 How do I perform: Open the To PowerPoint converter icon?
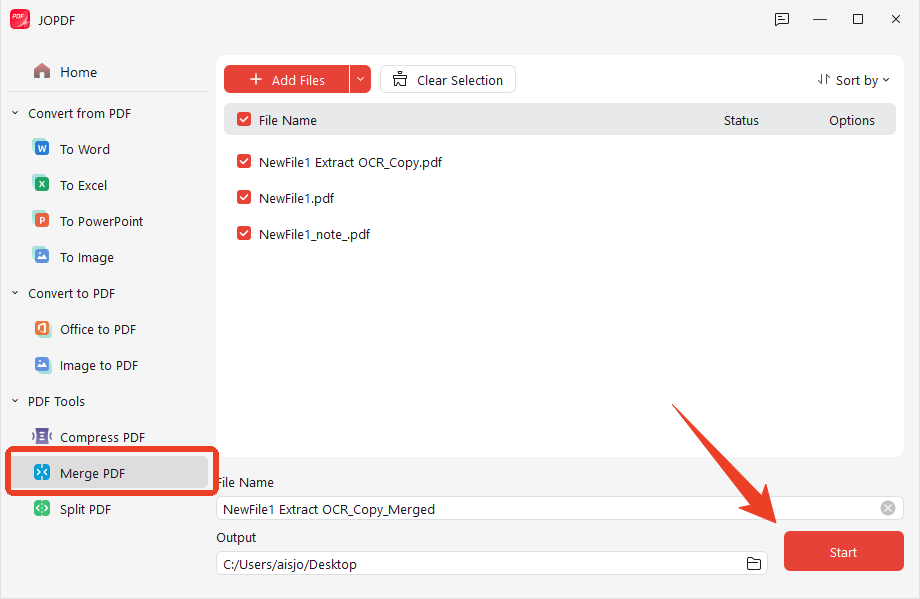tap(41, 221)
